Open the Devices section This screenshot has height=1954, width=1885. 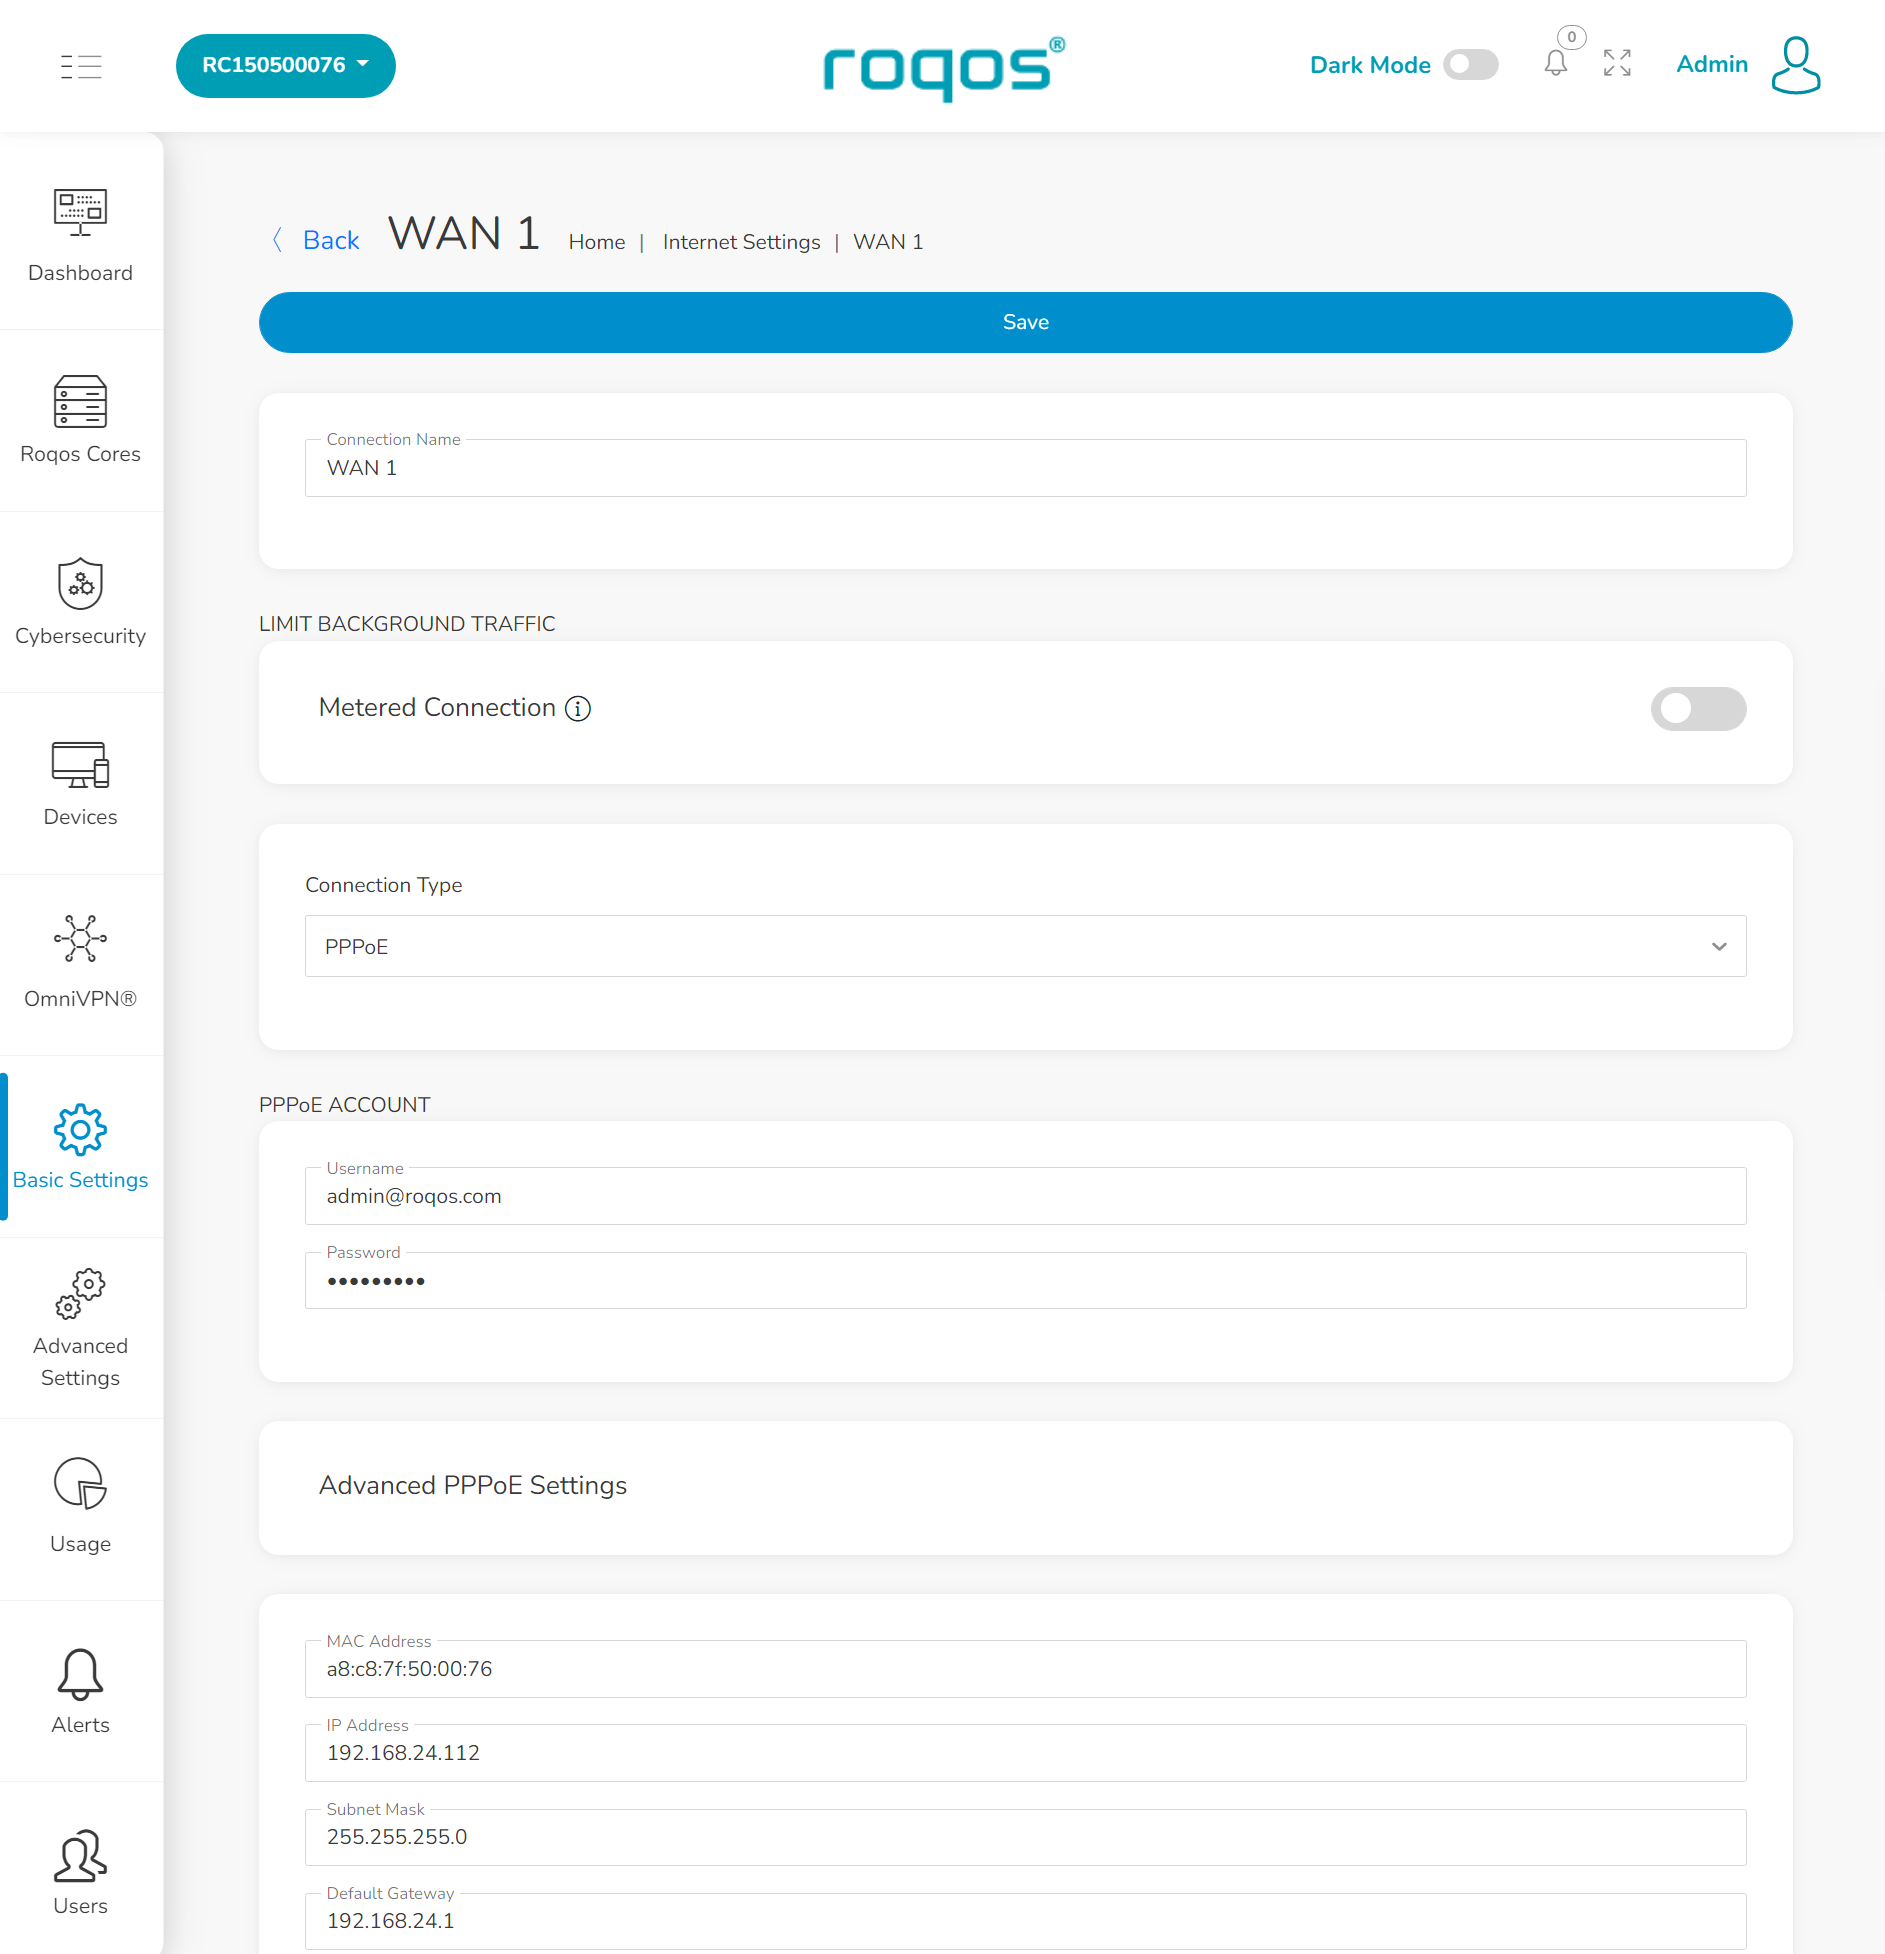tap(80, 783)
